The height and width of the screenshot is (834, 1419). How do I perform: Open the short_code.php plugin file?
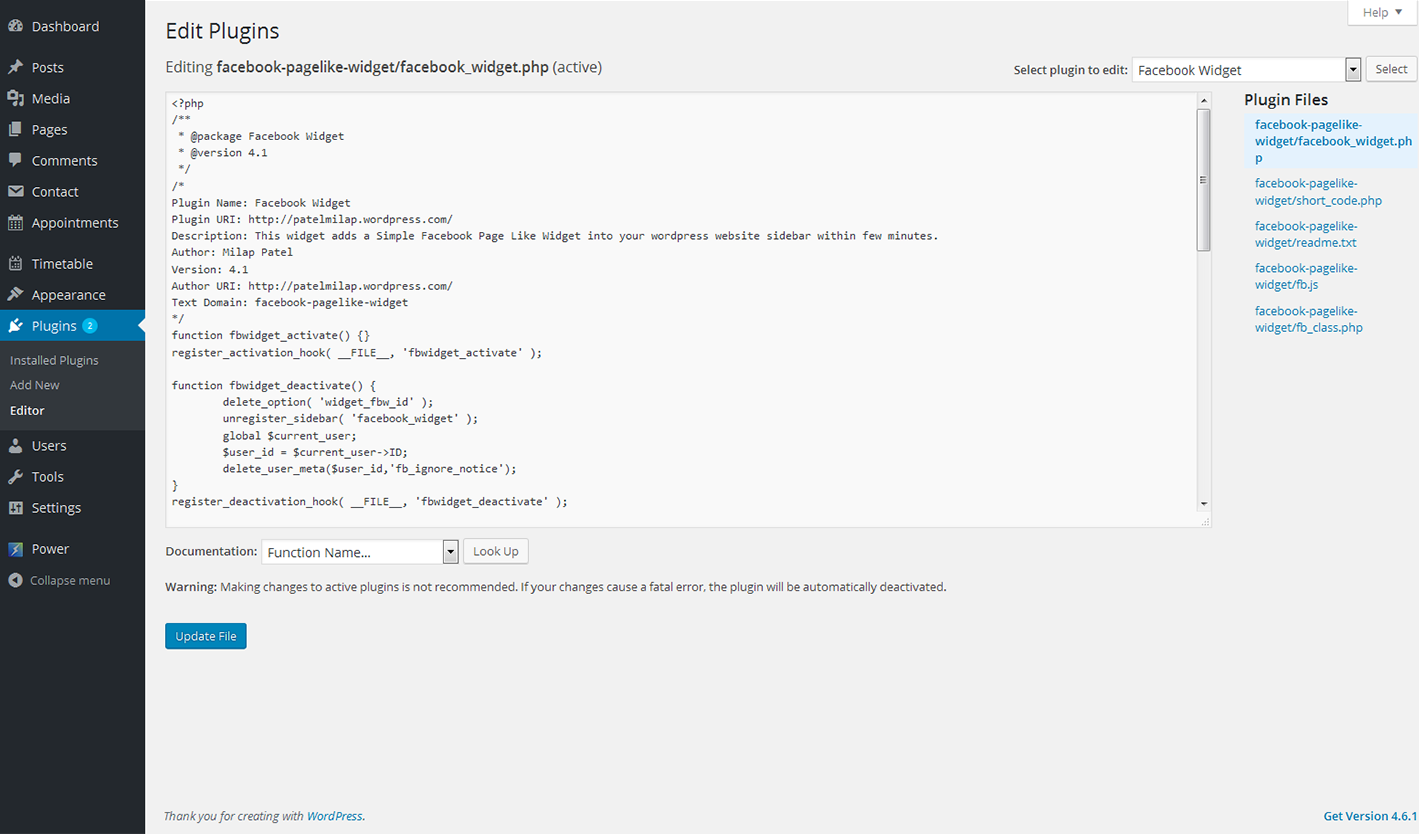(1318, 192)
